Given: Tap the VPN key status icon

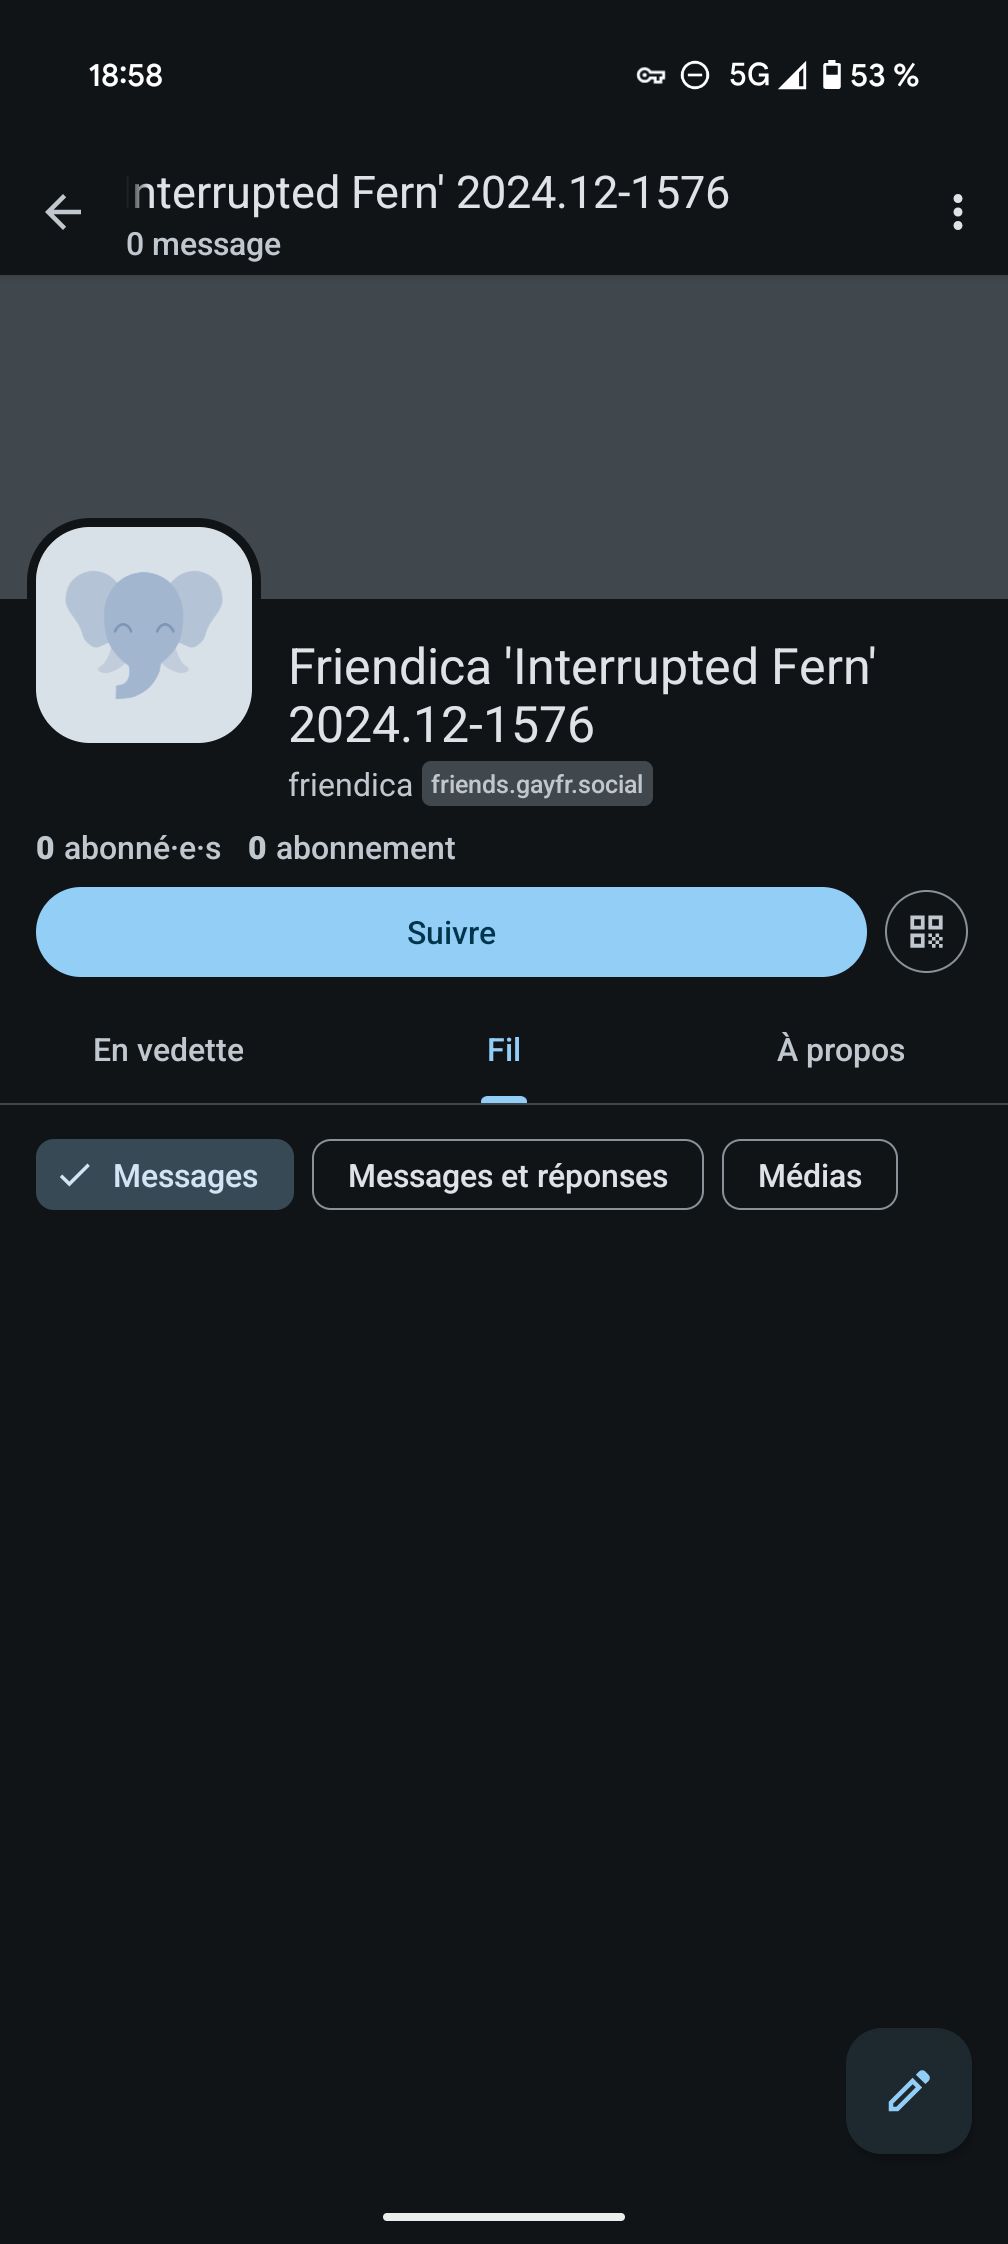Looking at the screenshot, I should (650, 76).
